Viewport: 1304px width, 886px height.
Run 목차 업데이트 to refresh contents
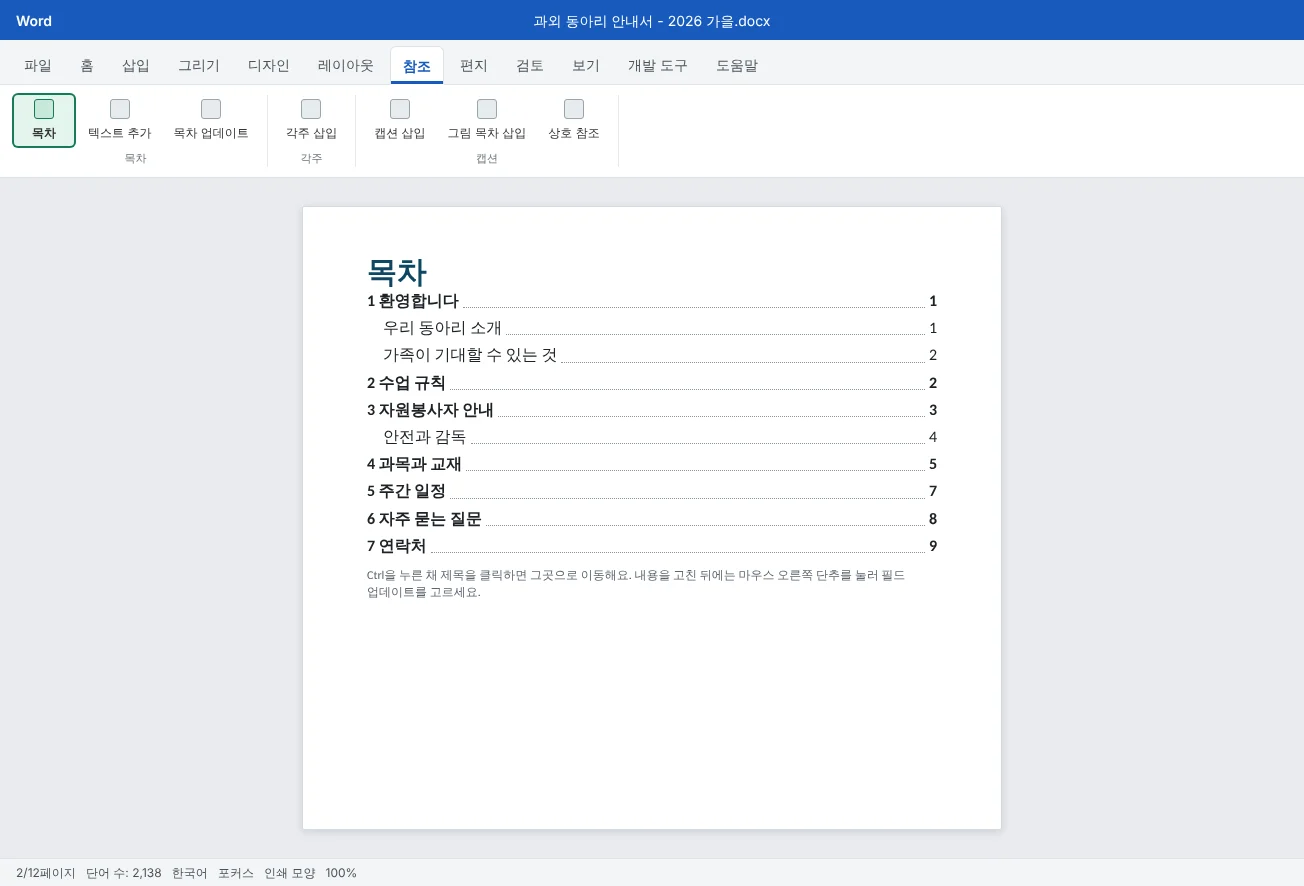pos(211,120)
